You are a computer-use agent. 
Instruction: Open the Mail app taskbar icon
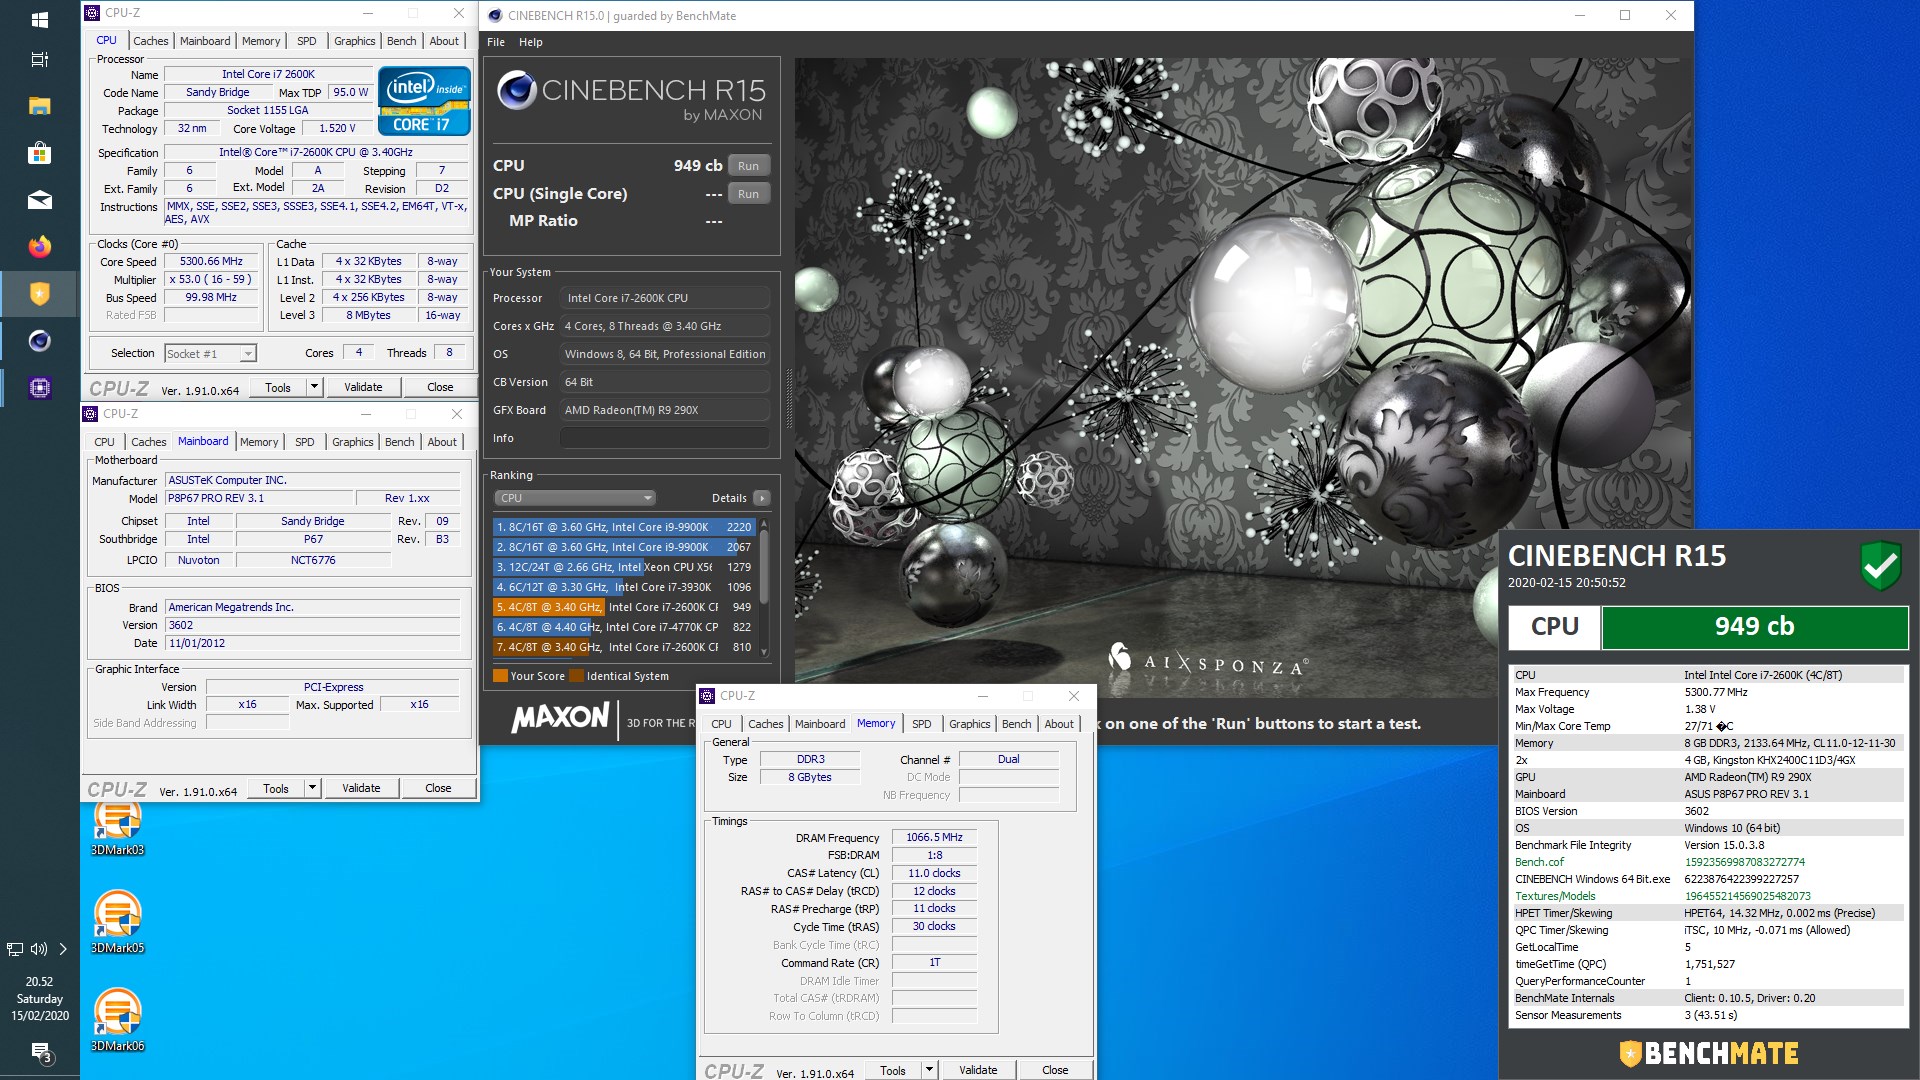(x=40, y=200)
